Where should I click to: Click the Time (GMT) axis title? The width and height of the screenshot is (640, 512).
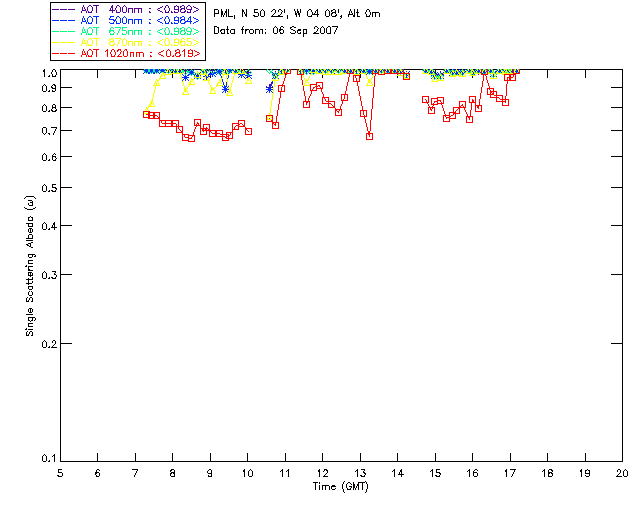coord(340,487)
